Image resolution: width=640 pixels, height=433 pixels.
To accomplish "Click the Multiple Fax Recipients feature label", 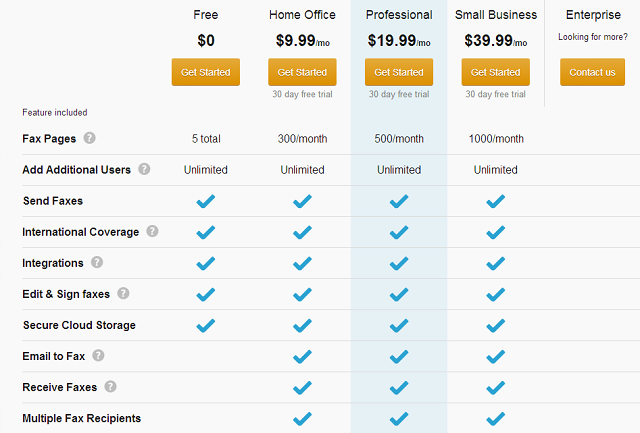I will click(x=82, y=418).
